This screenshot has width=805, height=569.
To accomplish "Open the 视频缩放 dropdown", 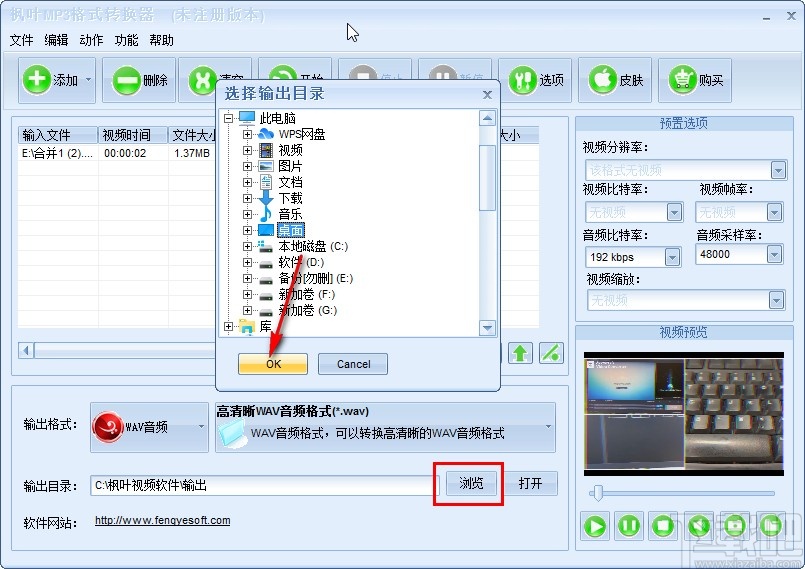I will coord(776,300).
